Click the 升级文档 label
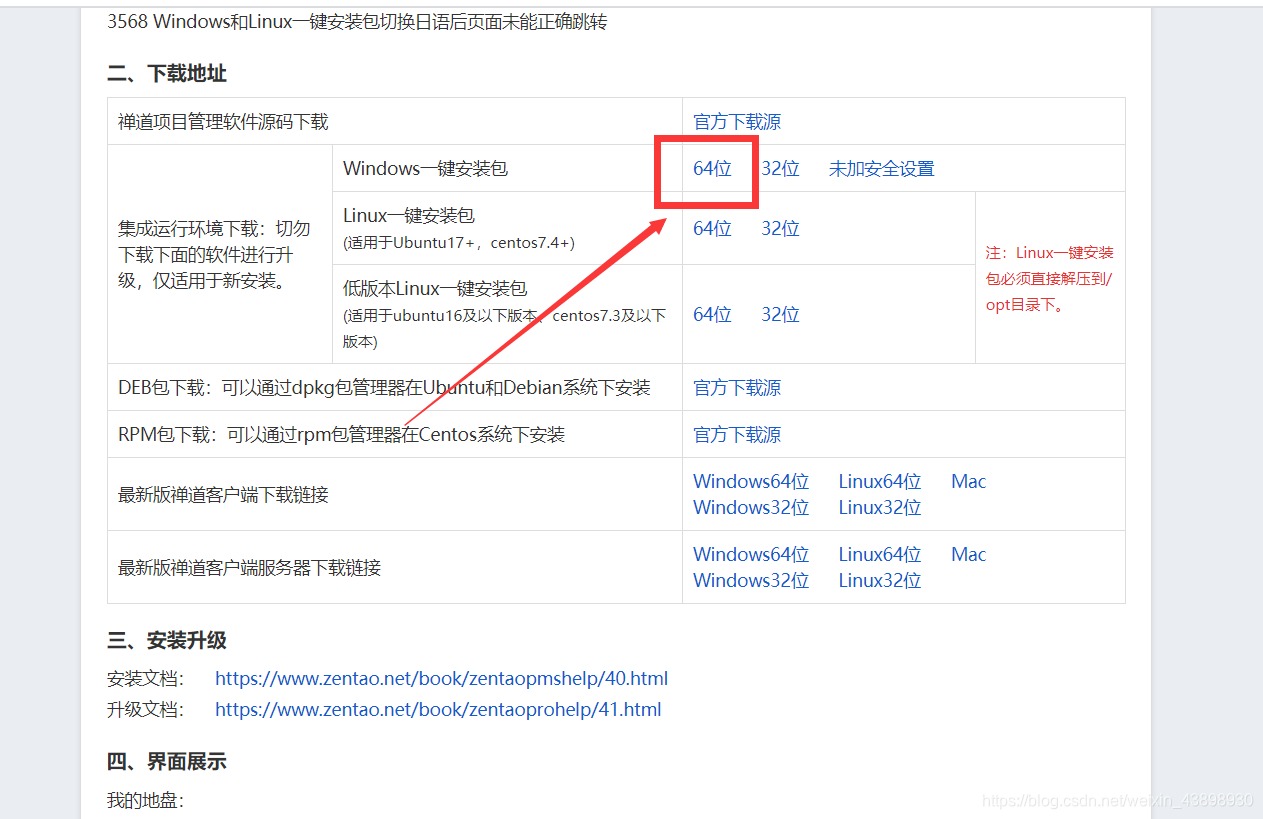 click(146, 710)
